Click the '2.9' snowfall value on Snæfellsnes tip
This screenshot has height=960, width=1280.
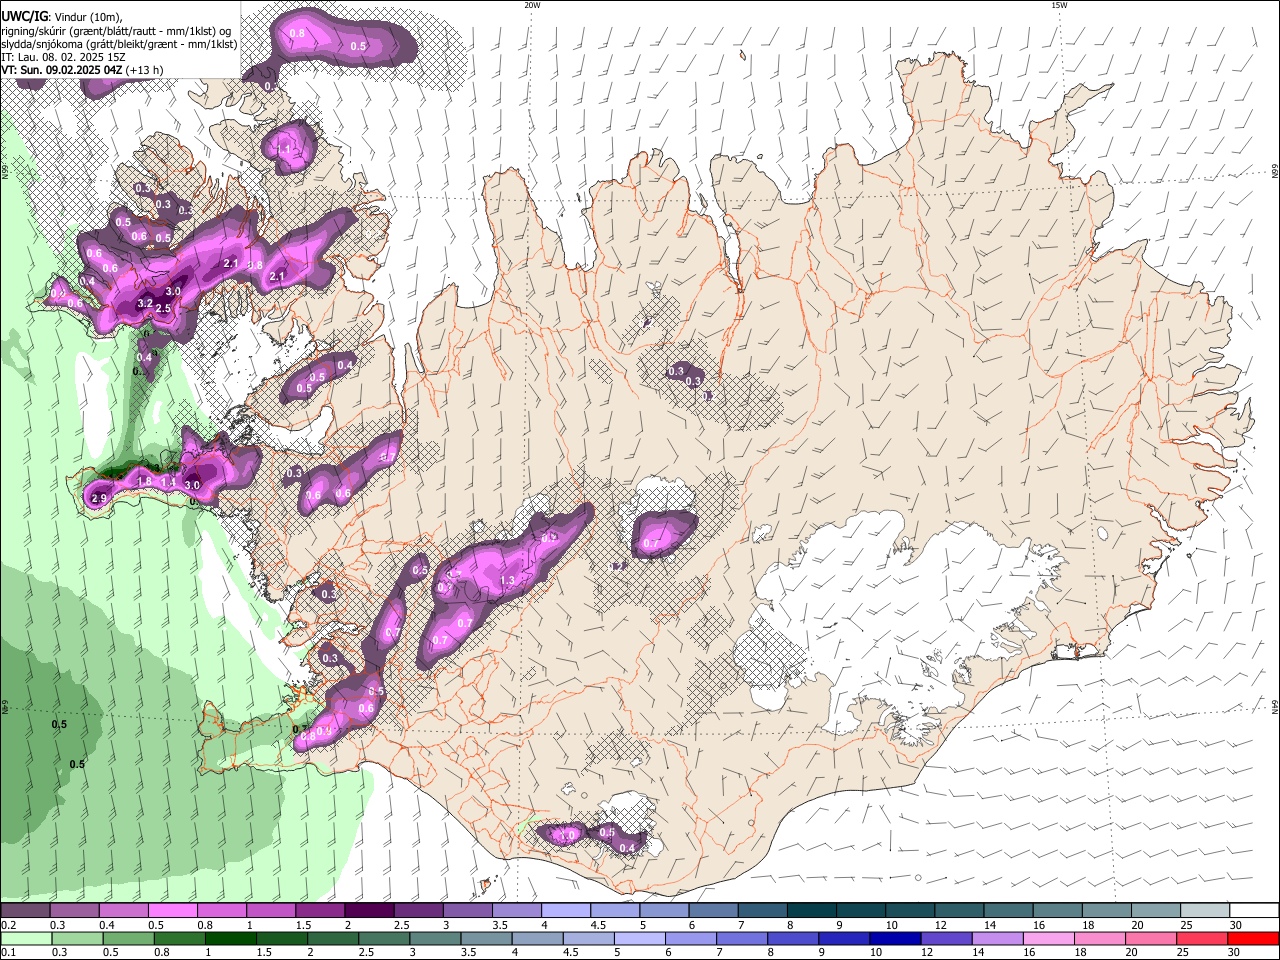coord(99,498)
